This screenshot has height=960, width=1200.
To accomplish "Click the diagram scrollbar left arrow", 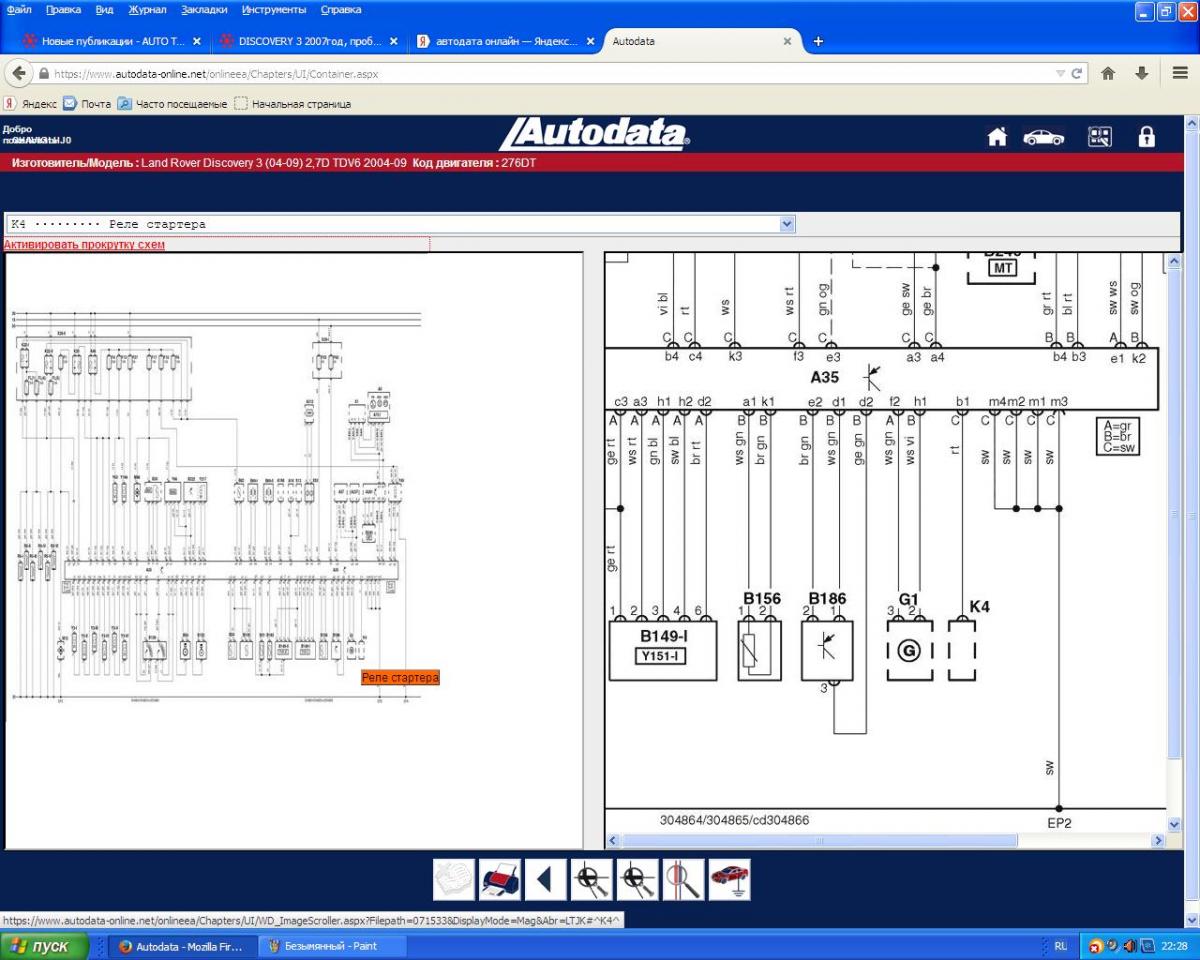I will click(612, 841).
